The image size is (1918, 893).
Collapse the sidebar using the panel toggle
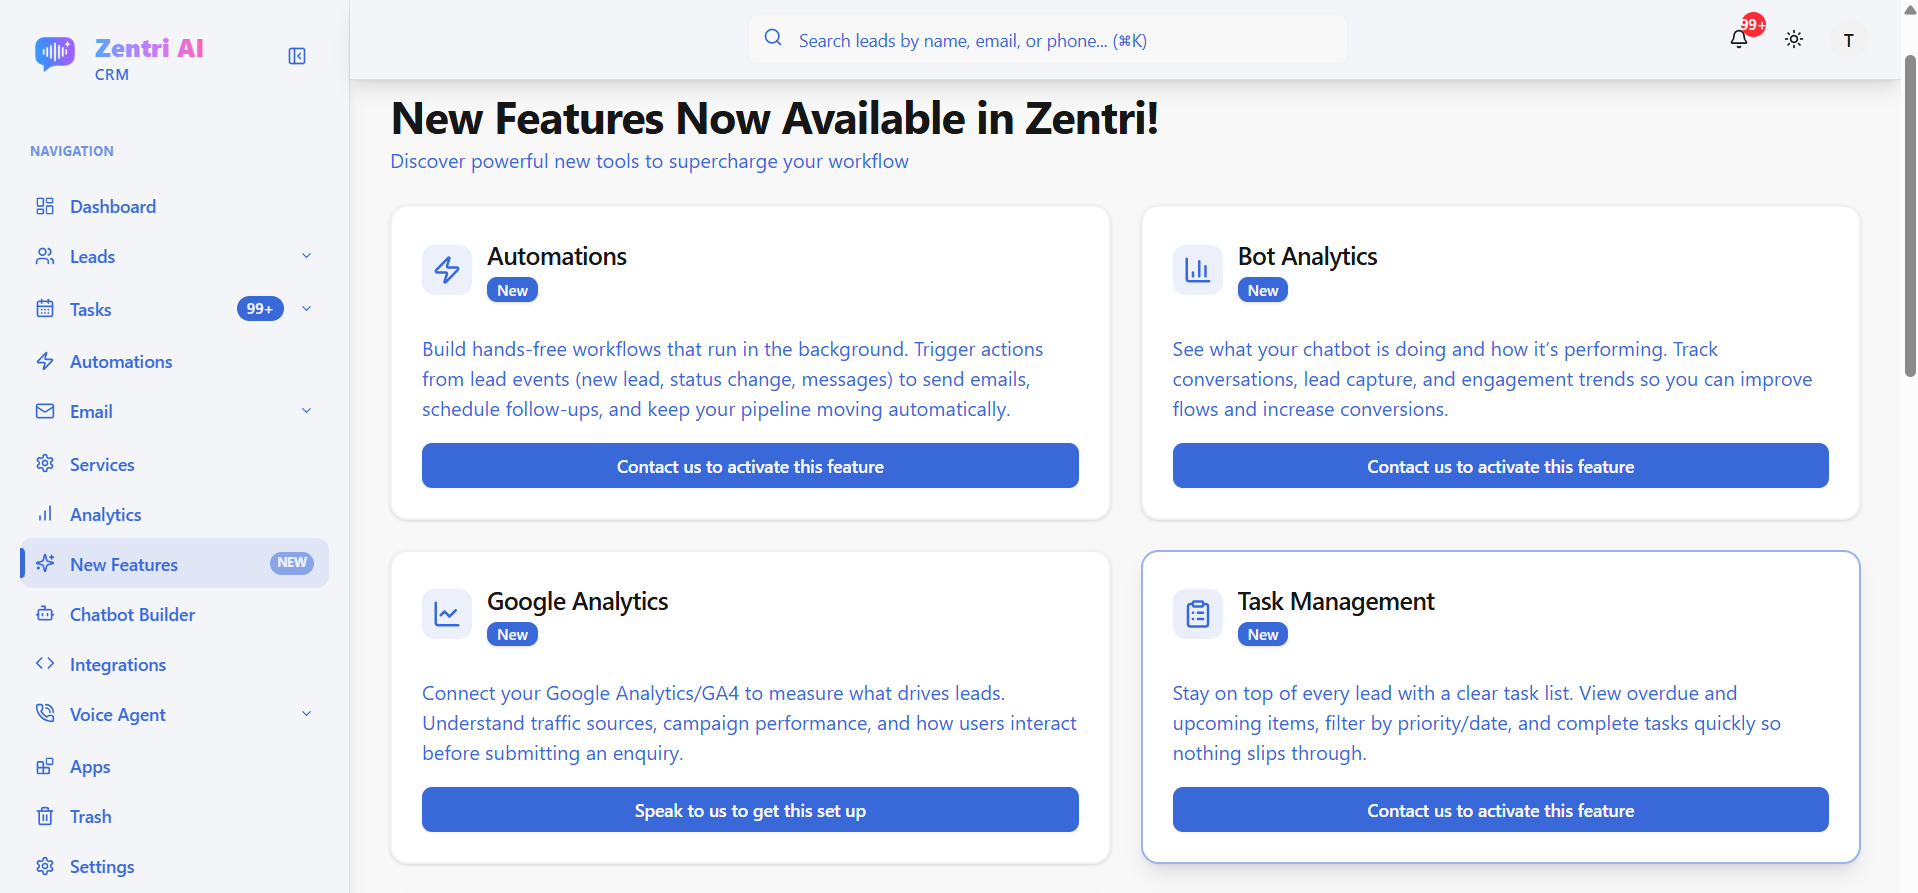point(297,56)
